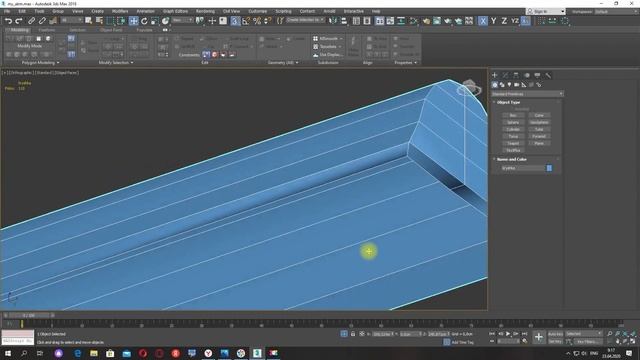The height and width of the screenshot is (360, 640).
Task: Activate the Select and Link tool
Action: [31, 20]
